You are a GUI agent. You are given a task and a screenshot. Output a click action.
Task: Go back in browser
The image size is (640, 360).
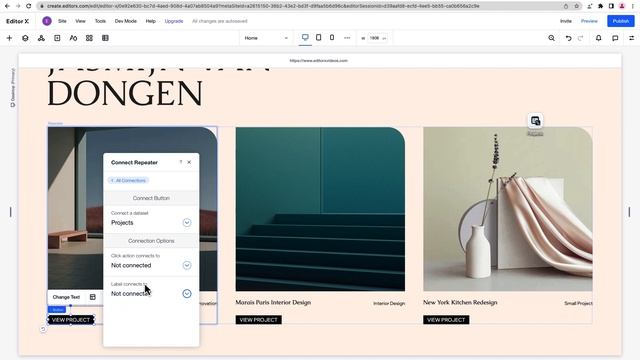click(x=7, y=6)
